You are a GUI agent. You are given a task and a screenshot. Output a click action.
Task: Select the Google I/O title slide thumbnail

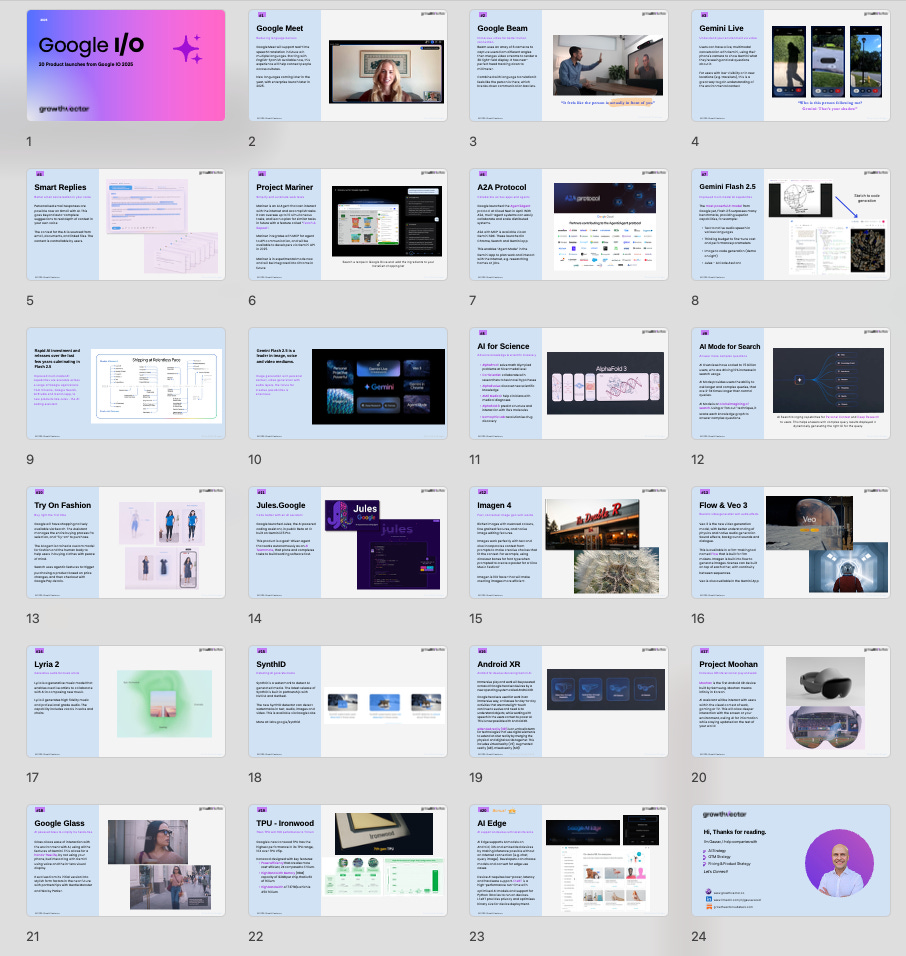(x=126, y=65)
